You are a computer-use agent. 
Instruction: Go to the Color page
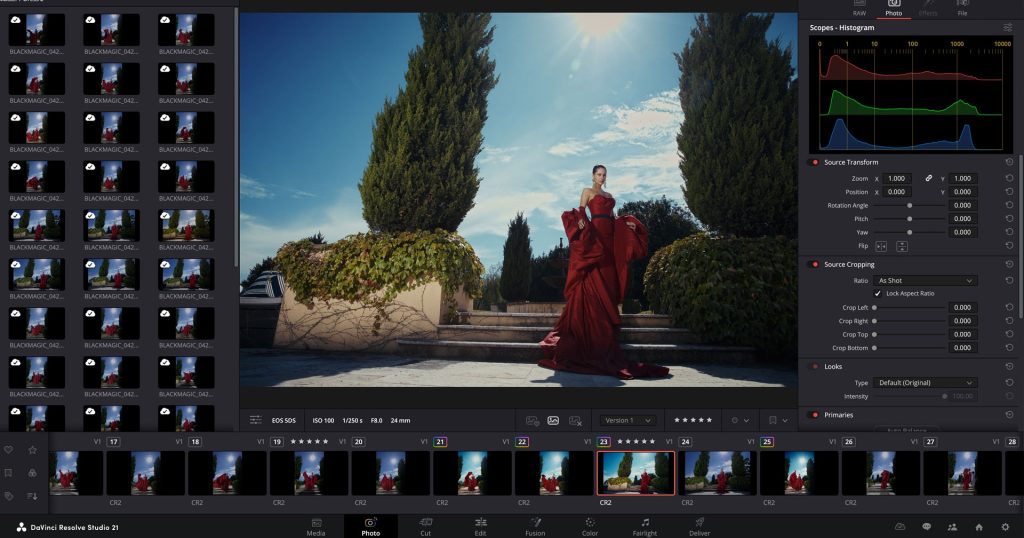pyautogui.click(x=590, y=527)
